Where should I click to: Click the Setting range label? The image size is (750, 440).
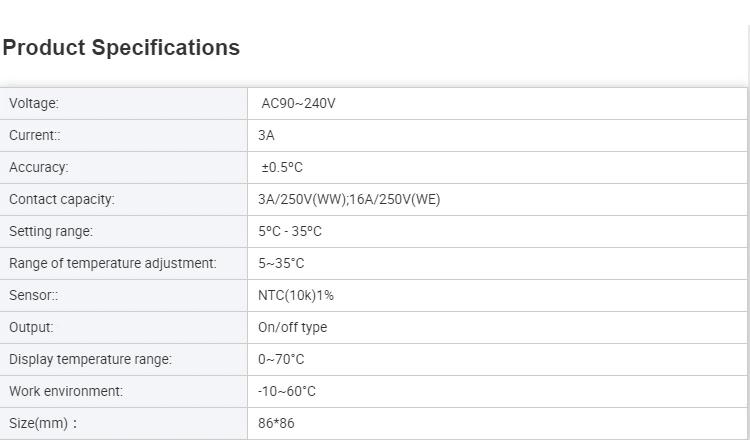[x=51, y=231]
